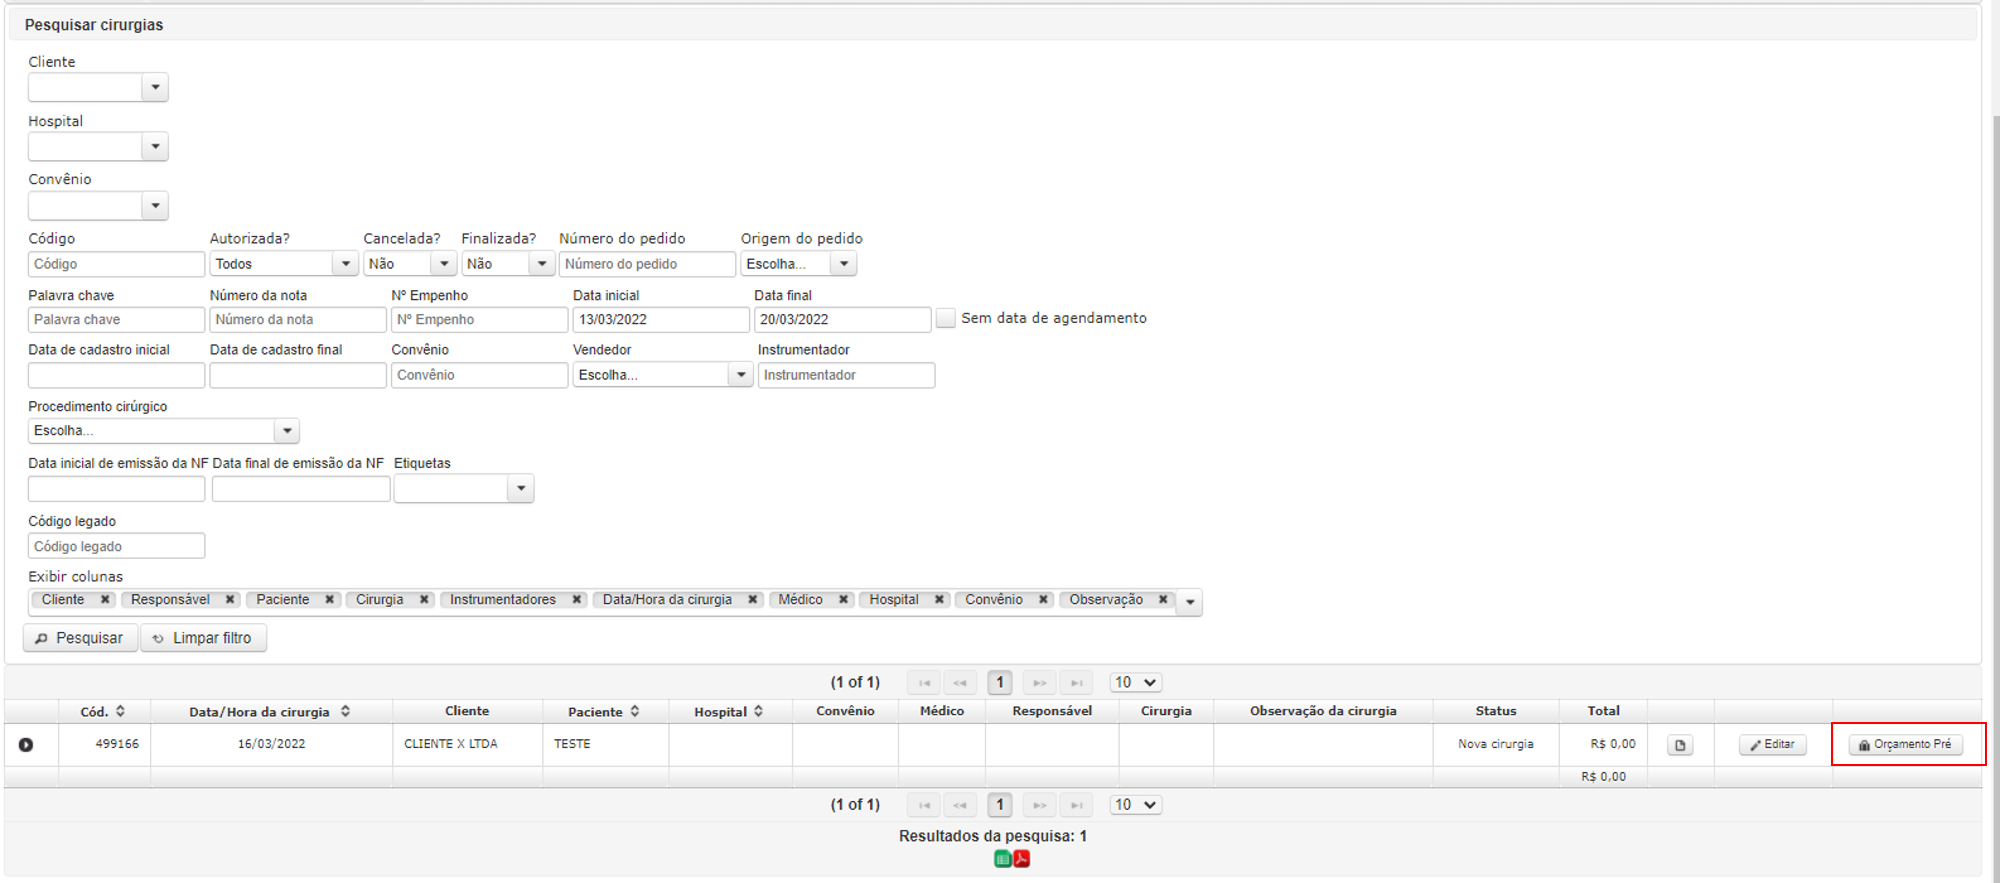Remove Observação column tag
2000x883 pixels.
(1163, 600)
